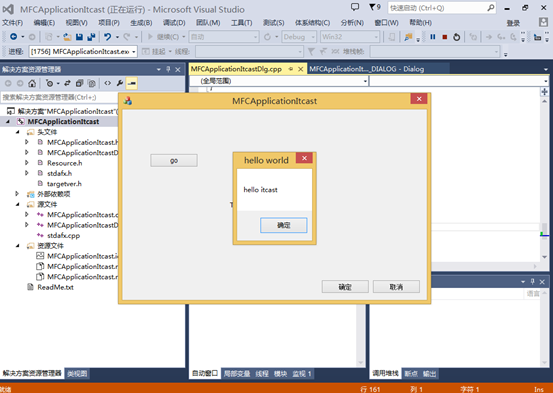Restart debugging with the circular arrow icon
553x393 pixels.
(x=457, y=37)
